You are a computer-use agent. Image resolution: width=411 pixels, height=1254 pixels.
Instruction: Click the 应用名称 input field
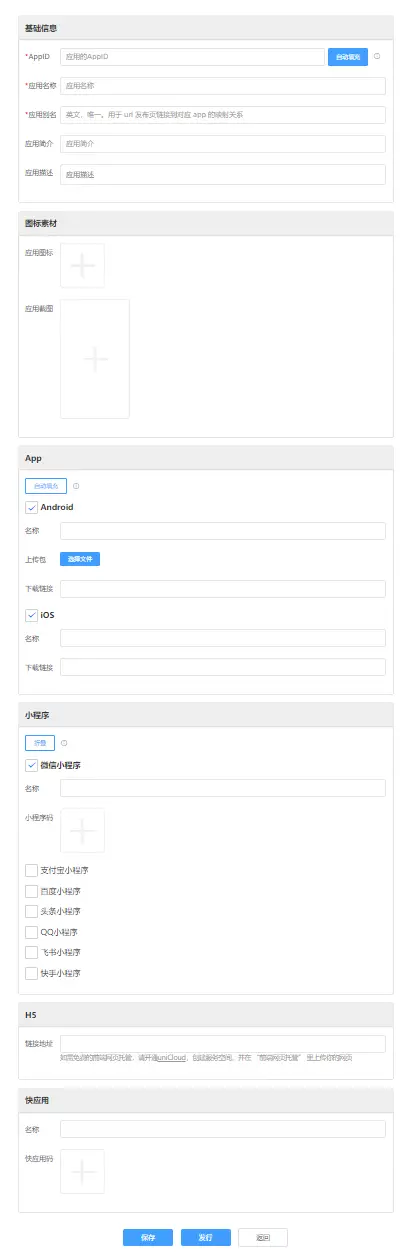[x=223, y=86]
